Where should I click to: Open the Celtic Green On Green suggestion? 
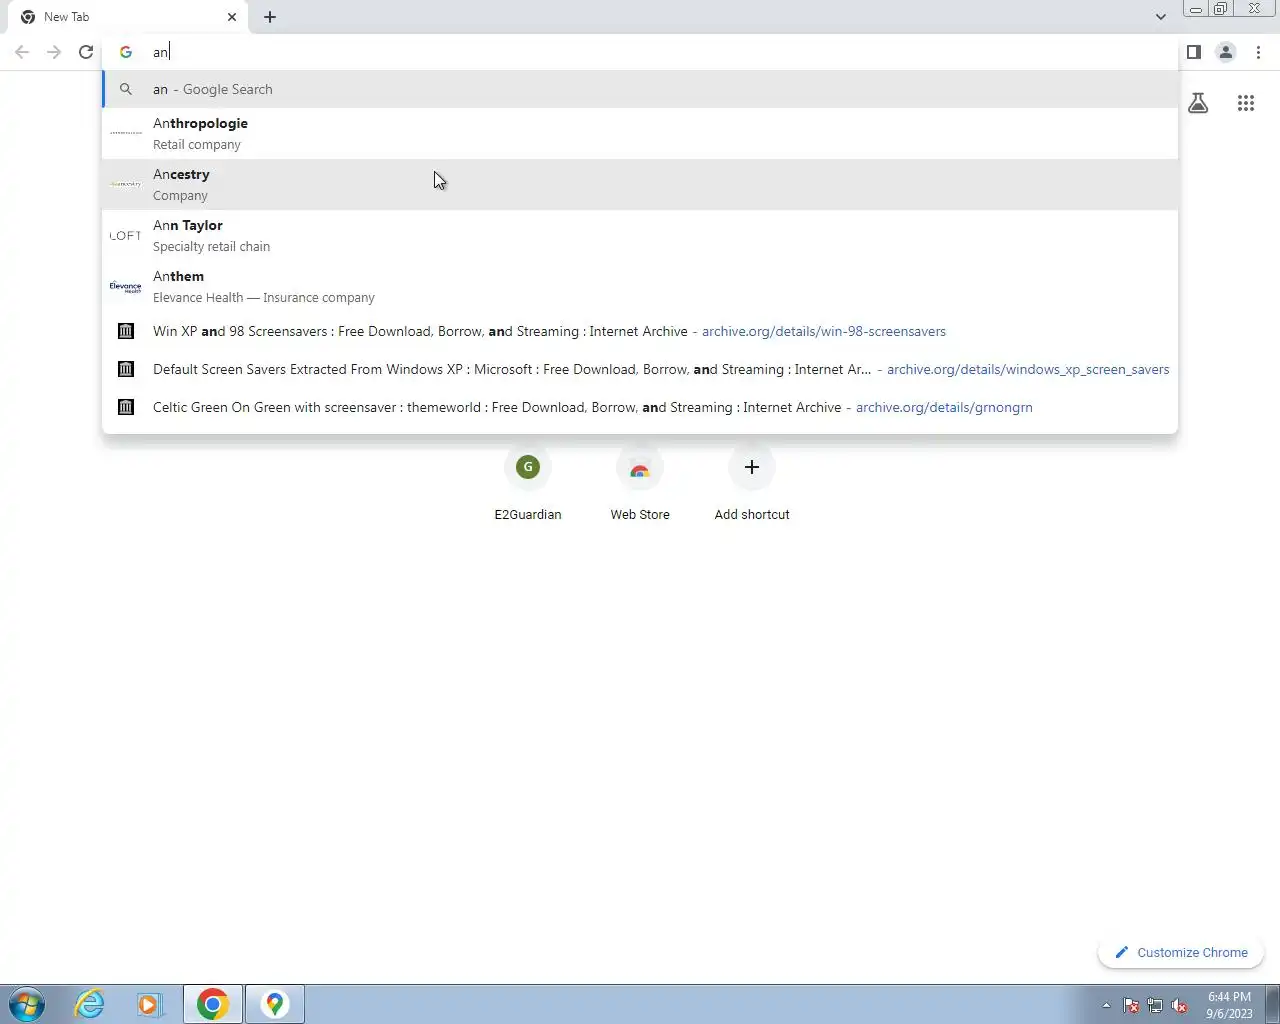pos(640,407)
